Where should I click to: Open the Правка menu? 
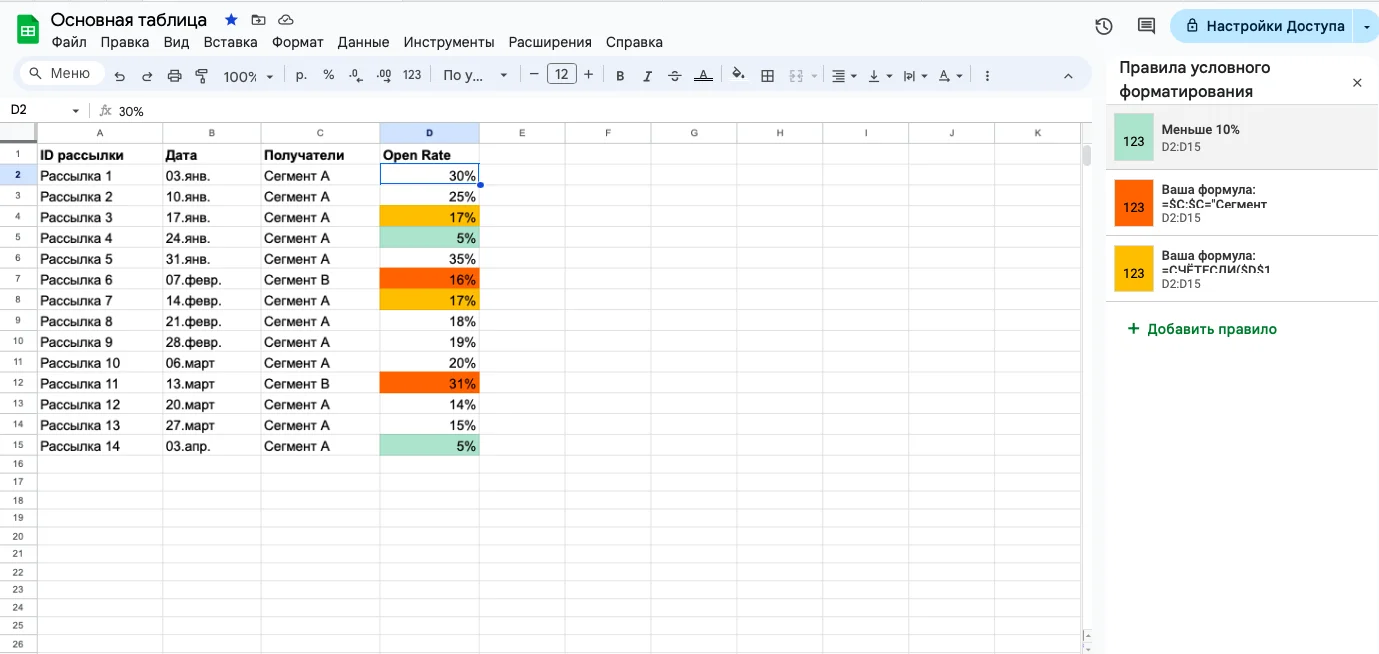tap(125, 42)
